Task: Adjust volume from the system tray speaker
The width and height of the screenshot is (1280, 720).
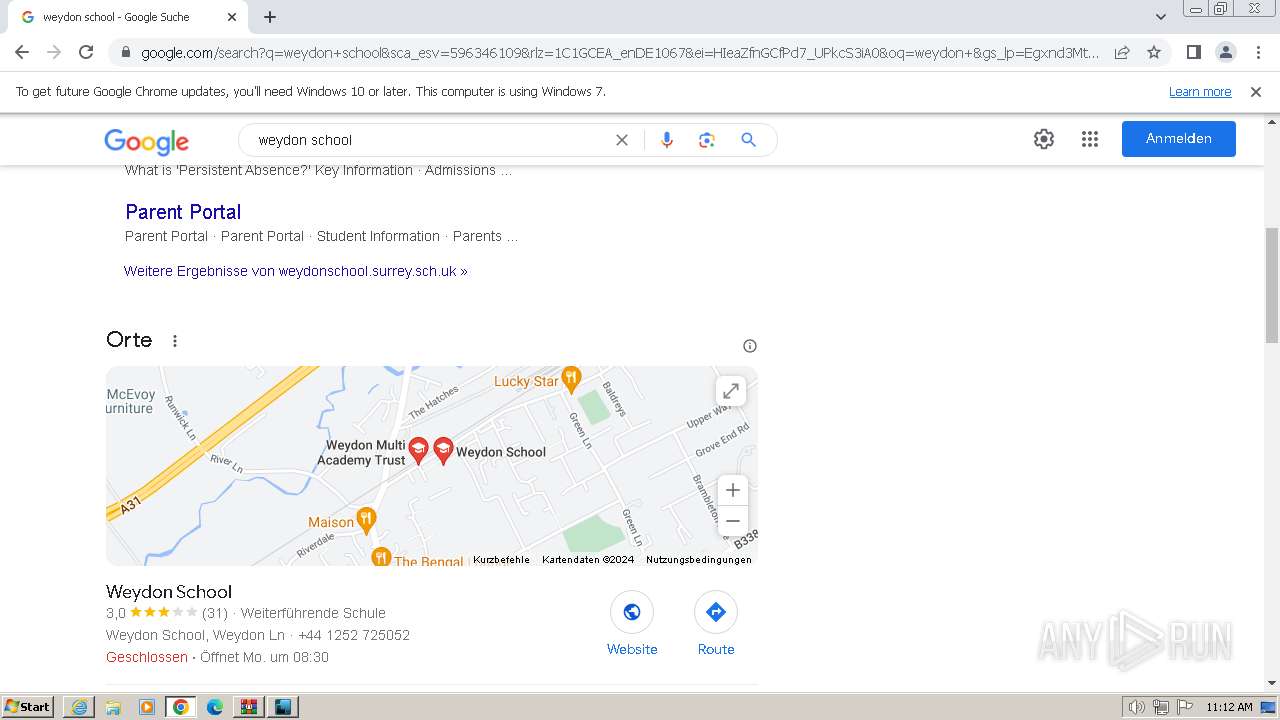Action: [1136, 707]
